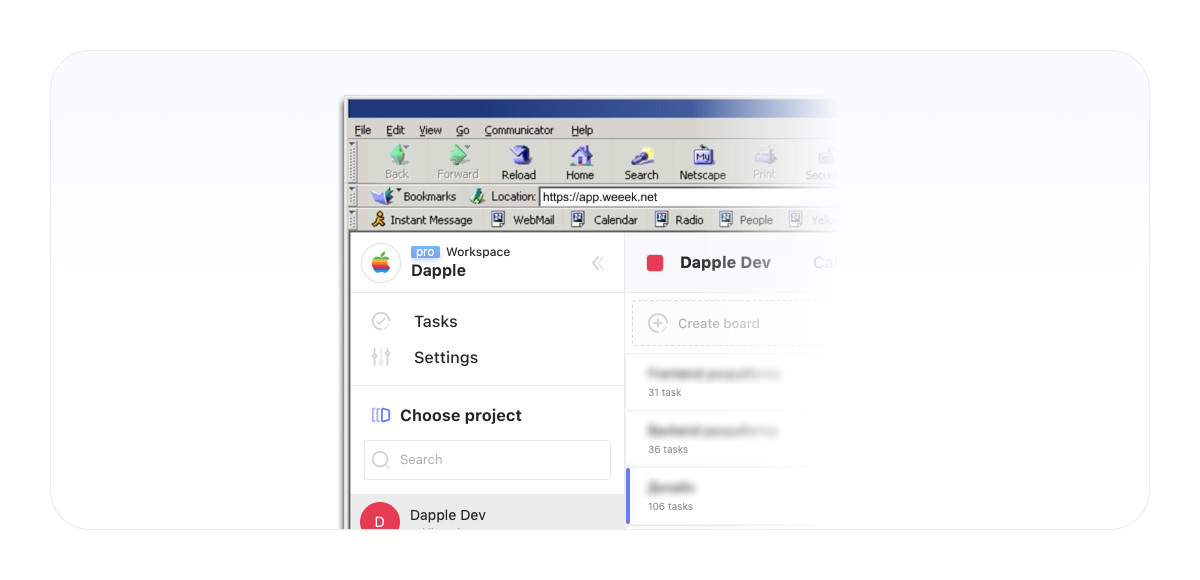The image size is (1200, 580).
Task: Open Search from the browser toolbar
Action: pos(641,157)
